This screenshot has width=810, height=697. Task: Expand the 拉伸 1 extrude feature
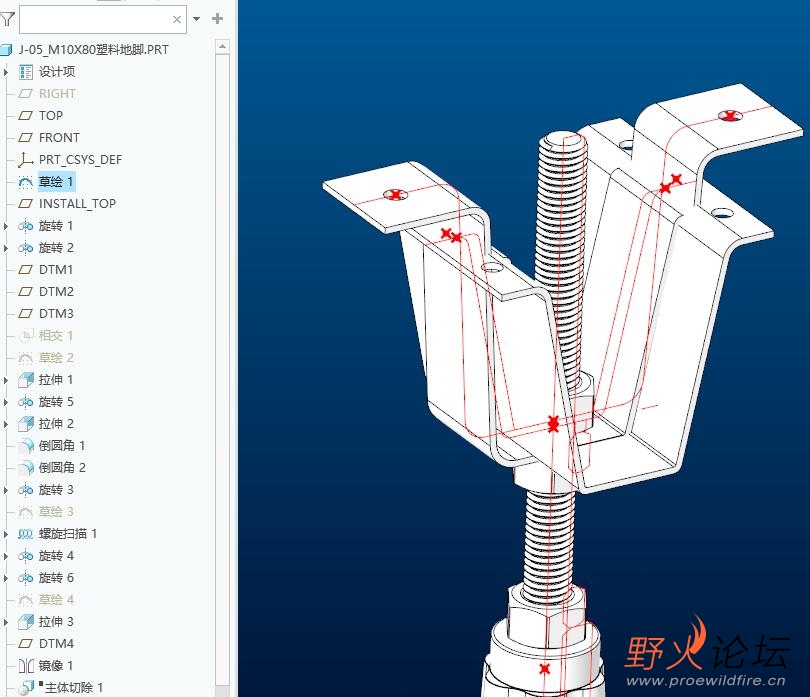tap(6, 380)
